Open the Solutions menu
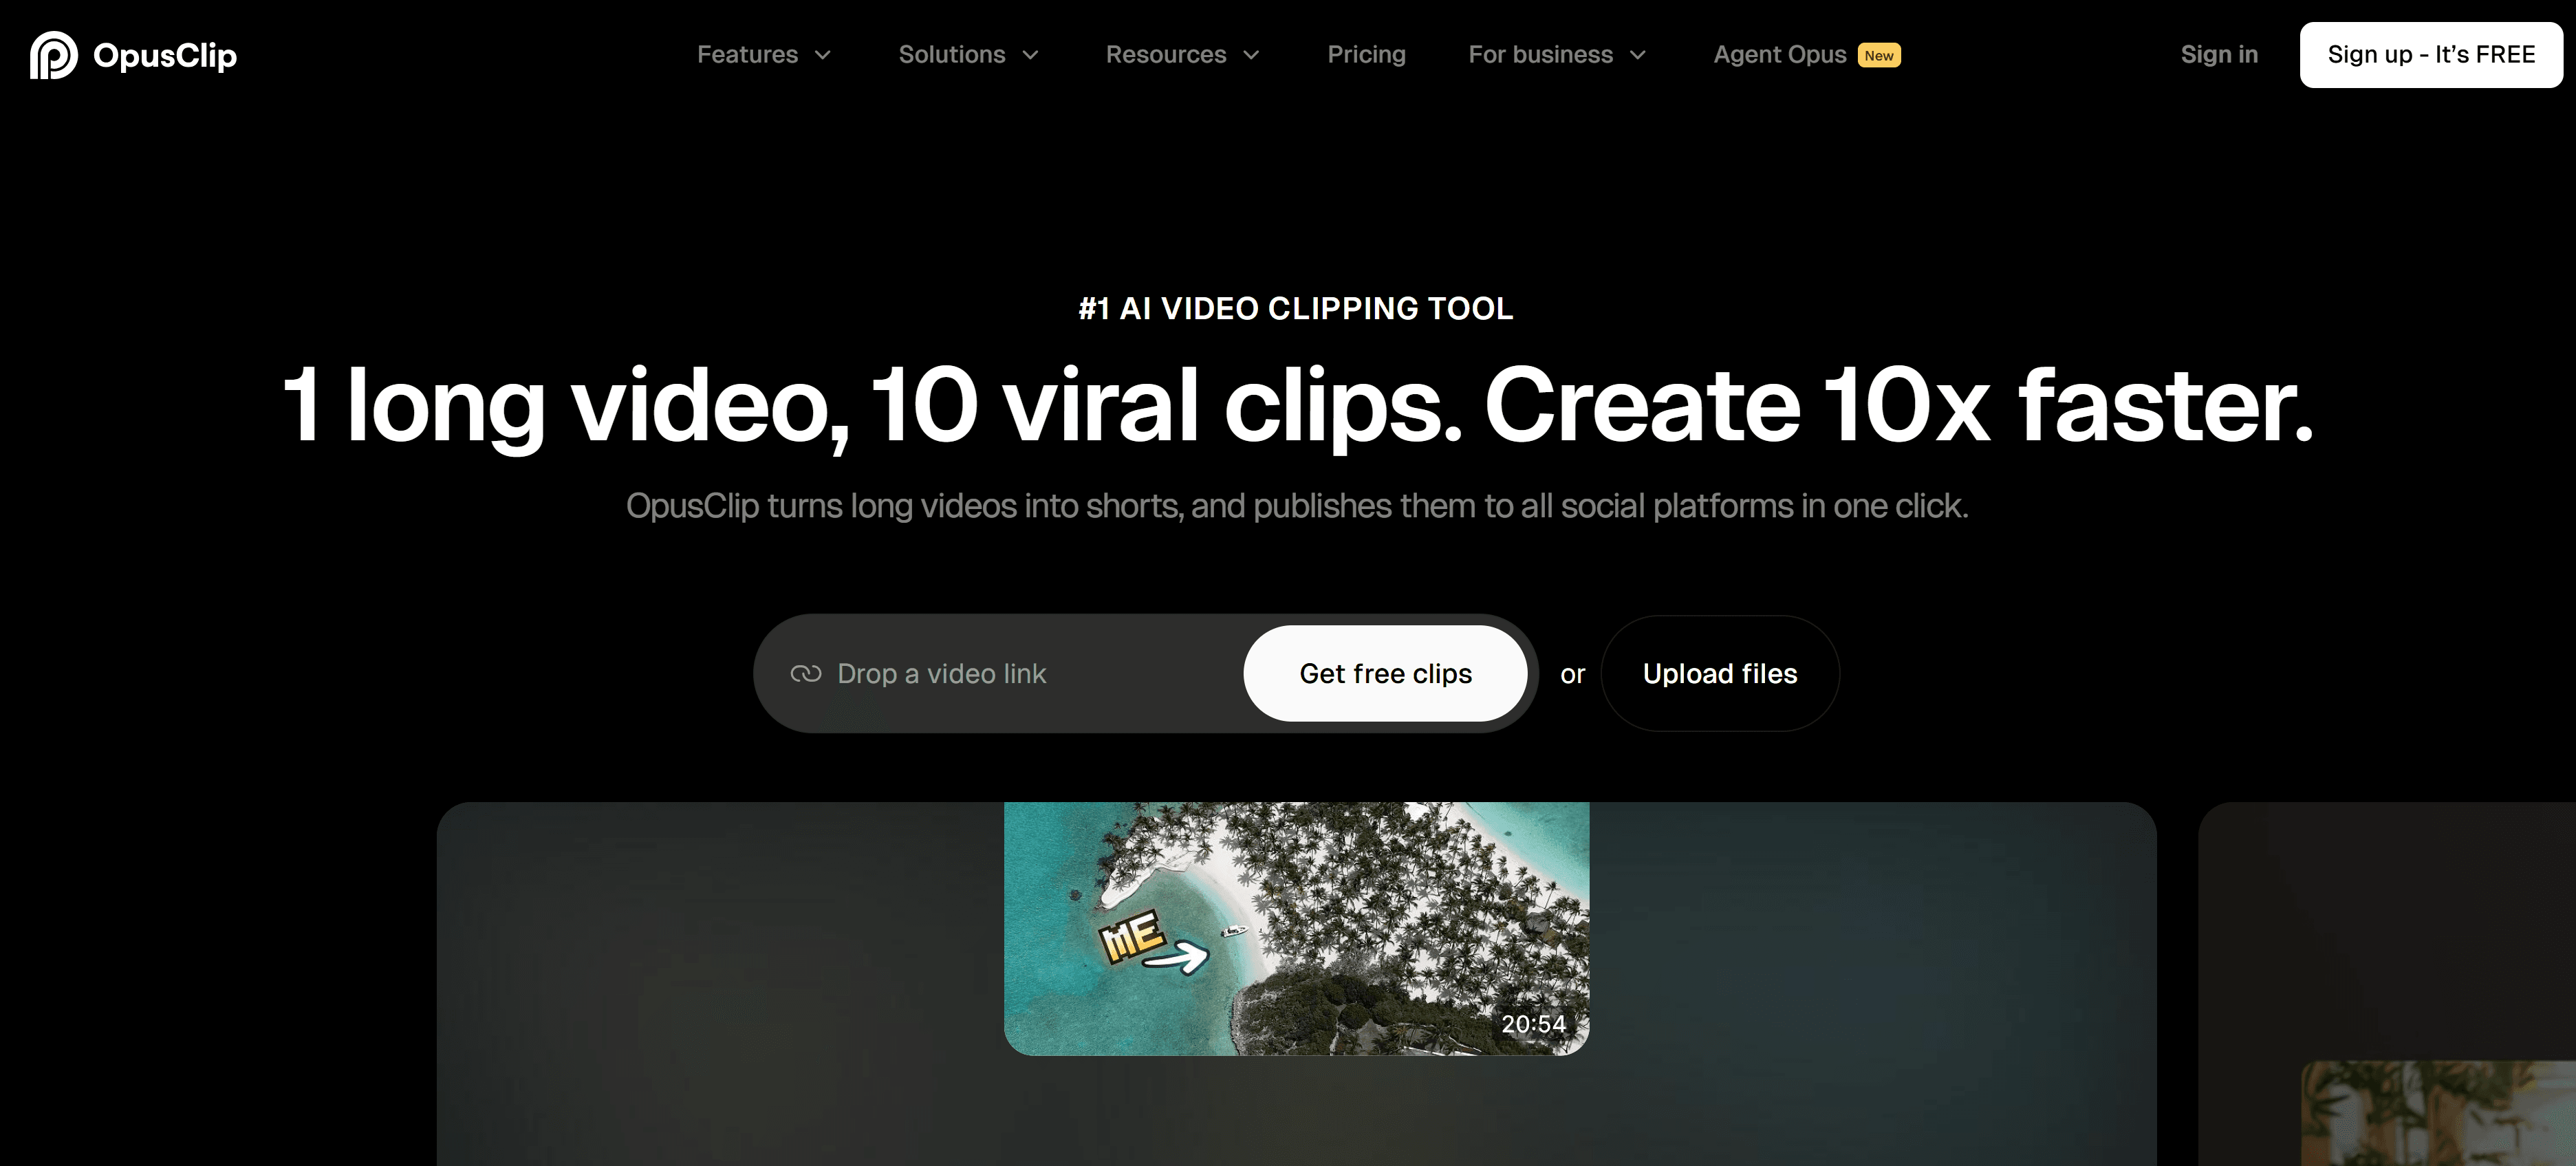The image size is (2576, 1166). coord(951,54)
